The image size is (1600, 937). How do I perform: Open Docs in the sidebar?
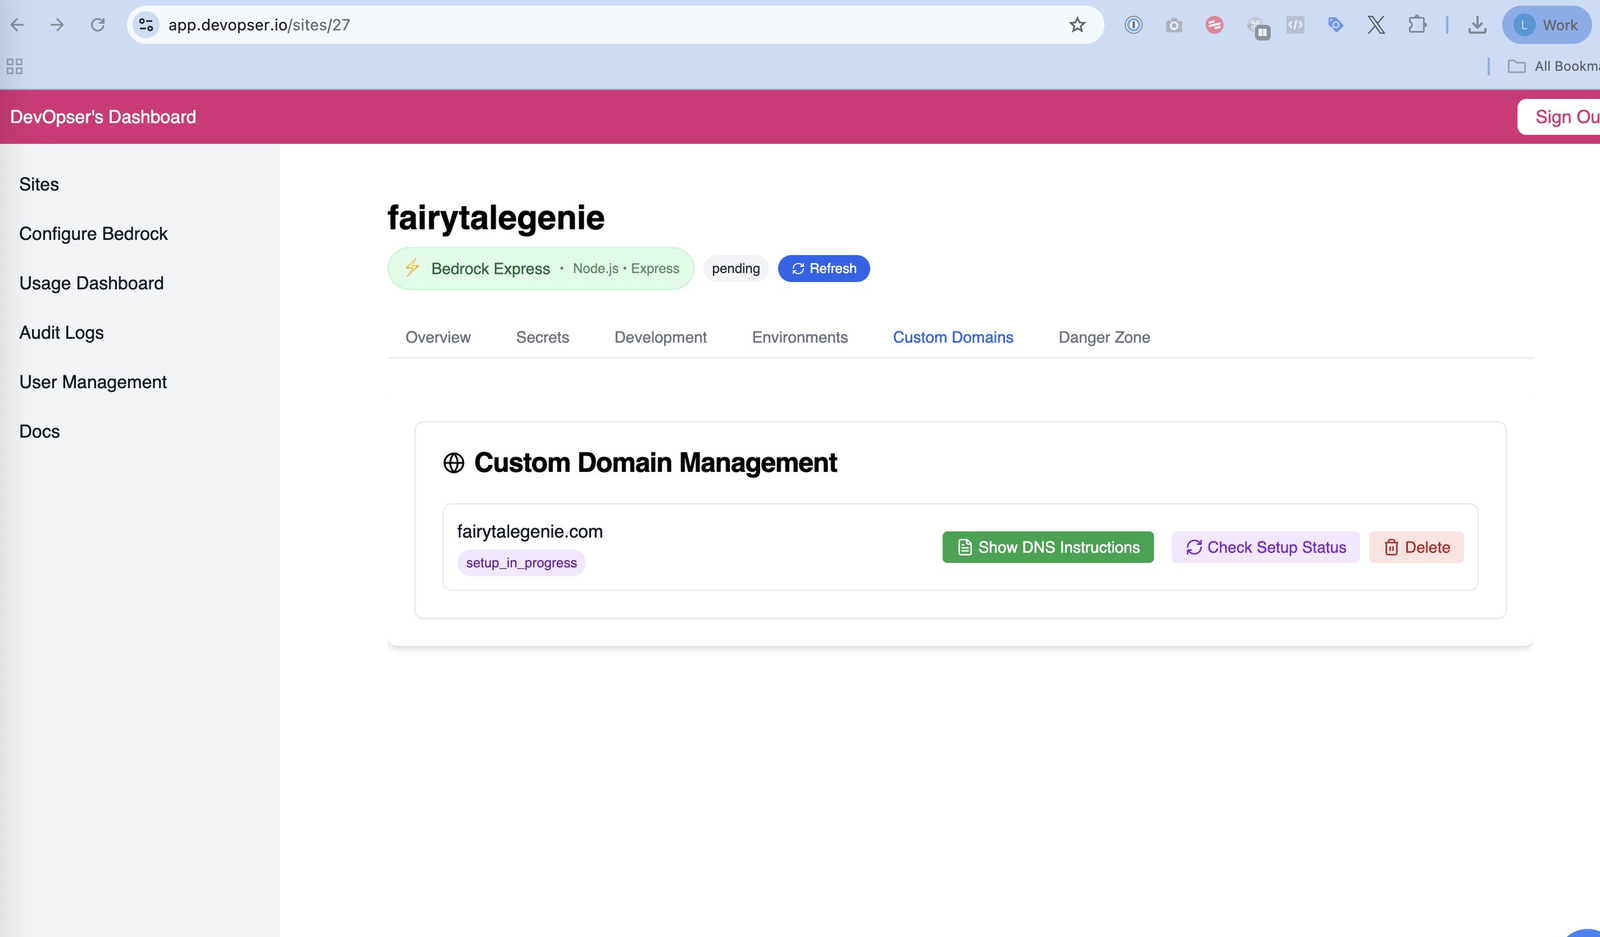point(39,431)
